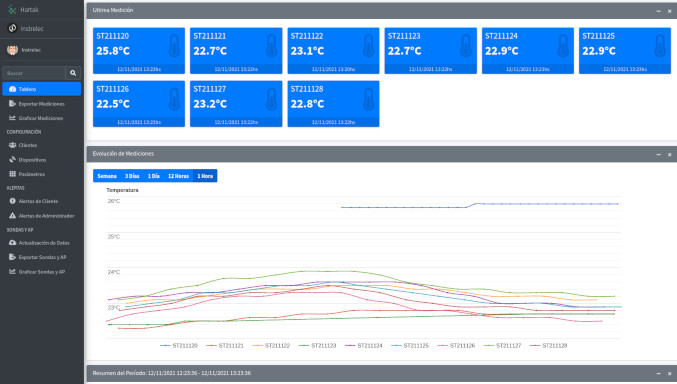677x384 pixels.
Task: Open Parámetros in sidebar
Action: coord(41,174)
